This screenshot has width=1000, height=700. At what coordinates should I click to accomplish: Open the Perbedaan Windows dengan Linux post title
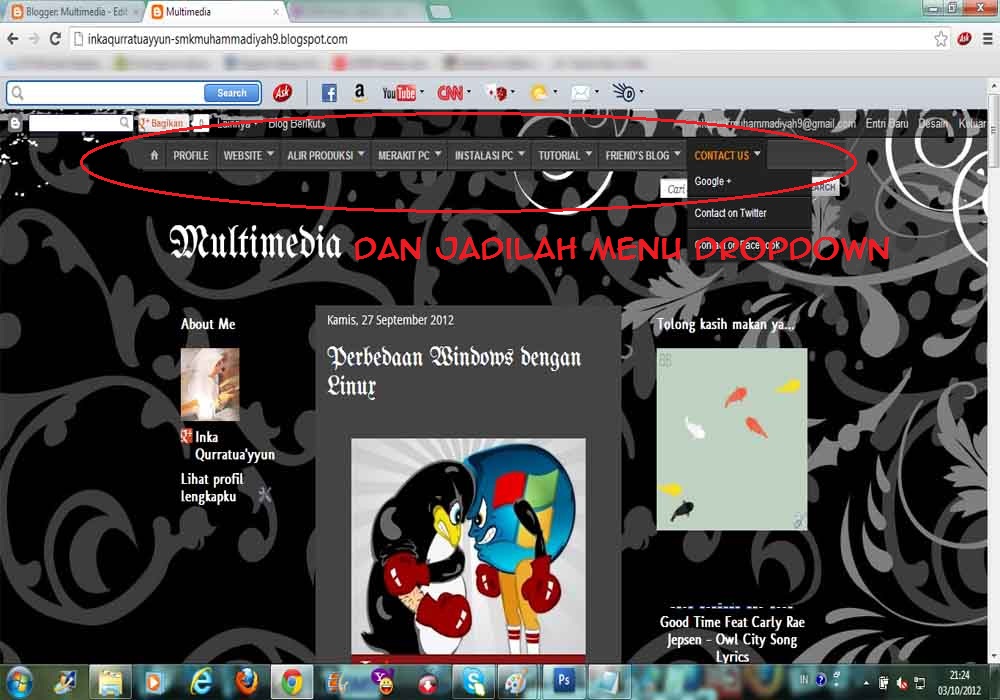(453, 371)
